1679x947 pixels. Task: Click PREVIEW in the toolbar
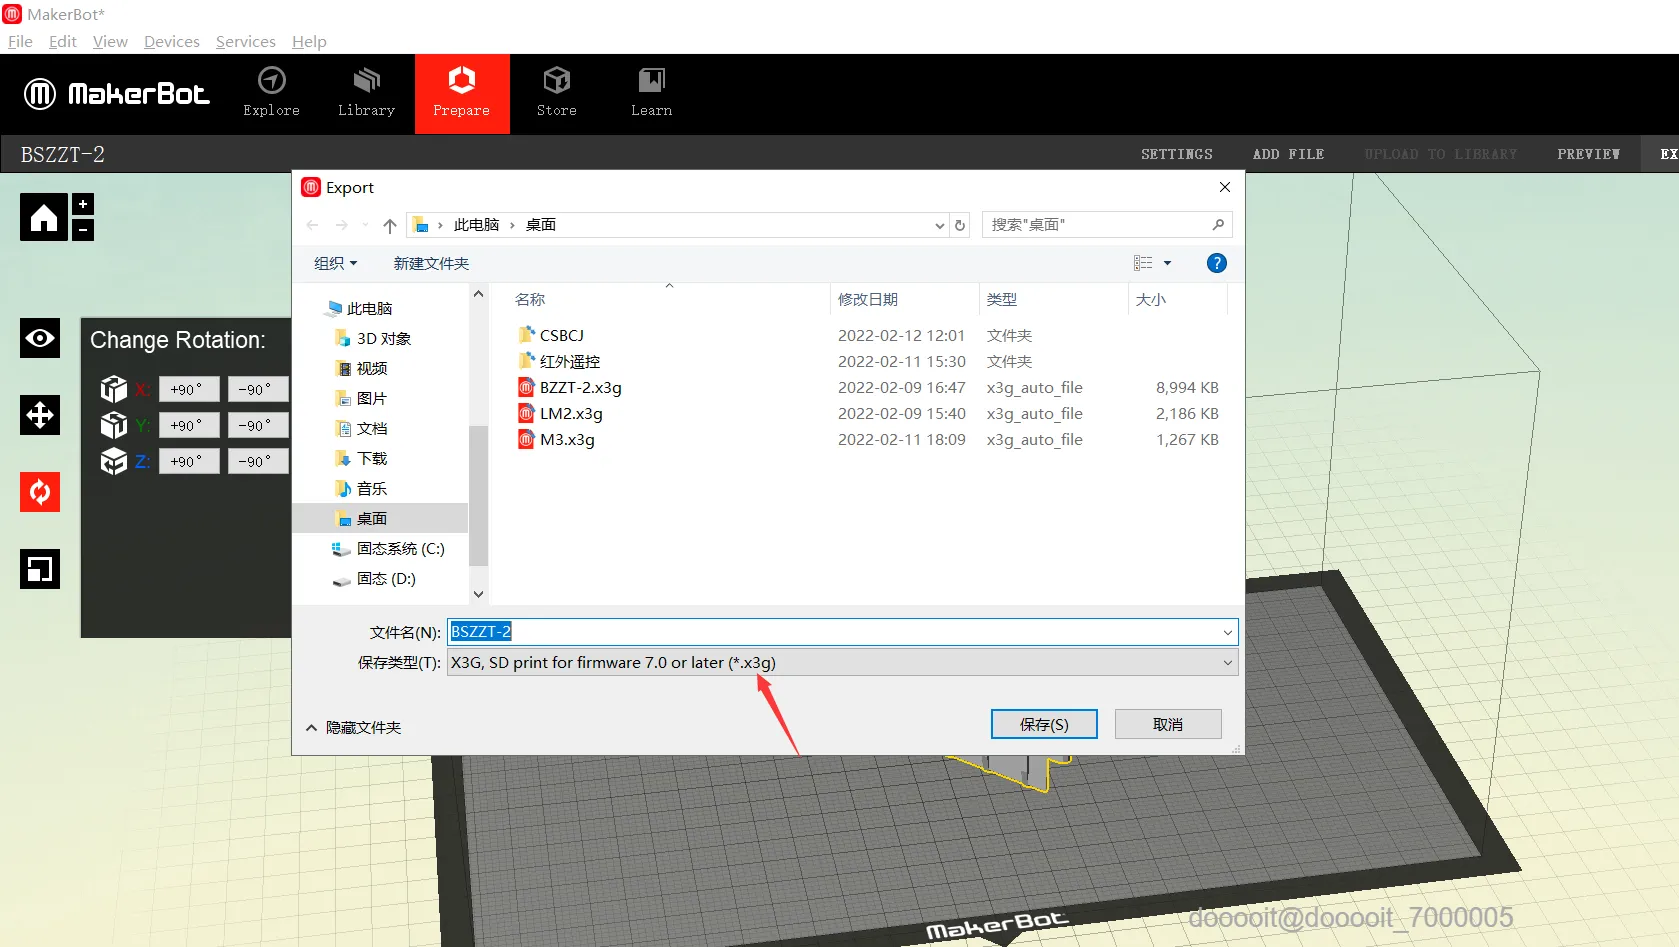click(x=1588, y=154)
